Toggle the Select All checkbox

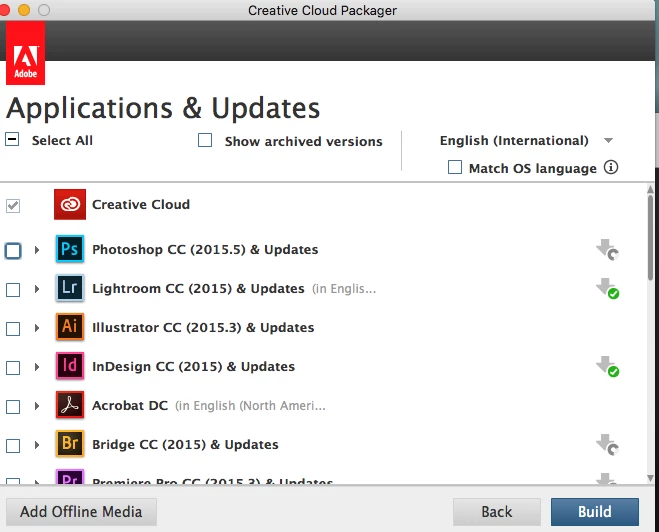[12, 139]
